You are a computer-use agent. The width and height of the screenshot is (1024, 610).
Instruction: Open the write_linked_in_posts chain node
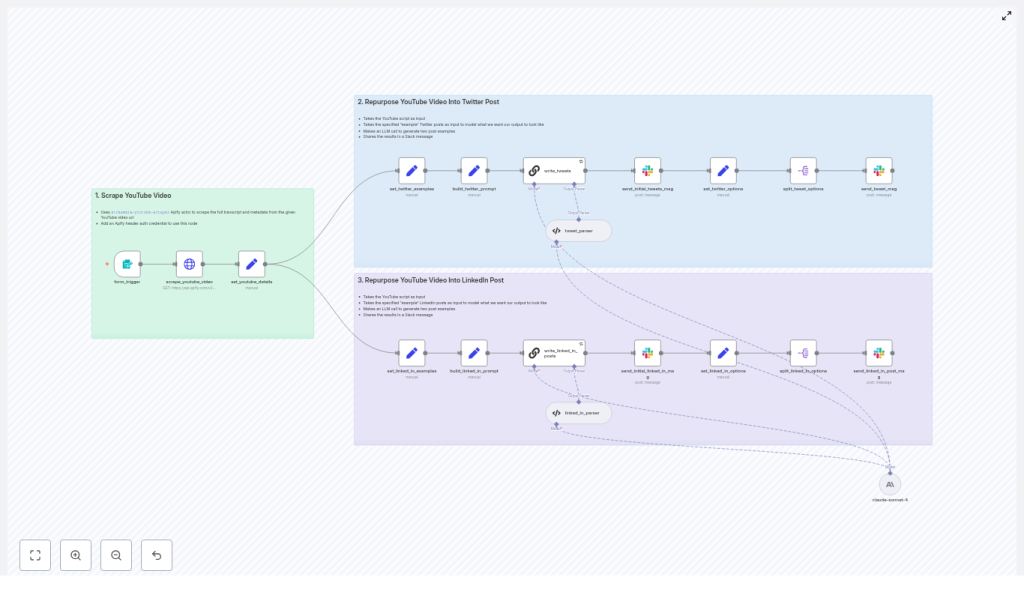click(x=553, y=353)
